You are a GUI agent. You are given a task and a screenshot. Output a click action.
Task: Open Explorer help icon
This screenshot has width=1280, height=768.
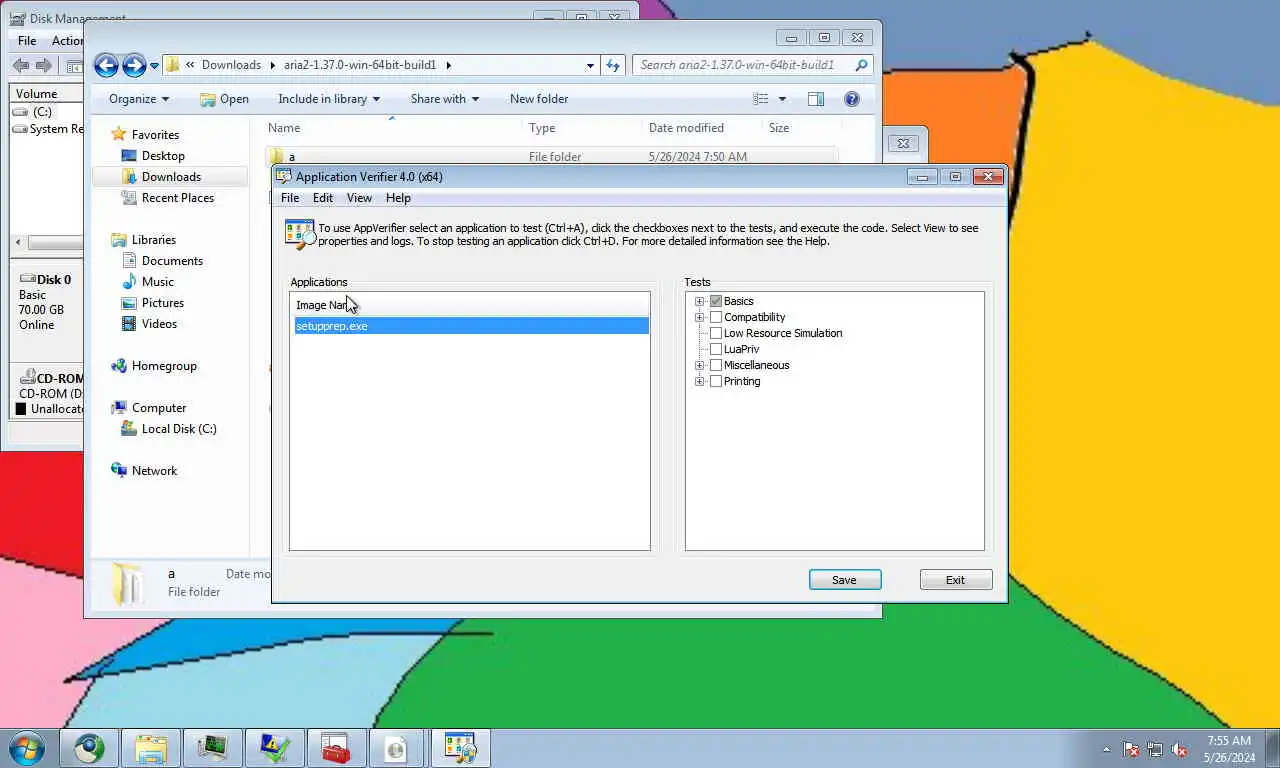coord(852,99)
